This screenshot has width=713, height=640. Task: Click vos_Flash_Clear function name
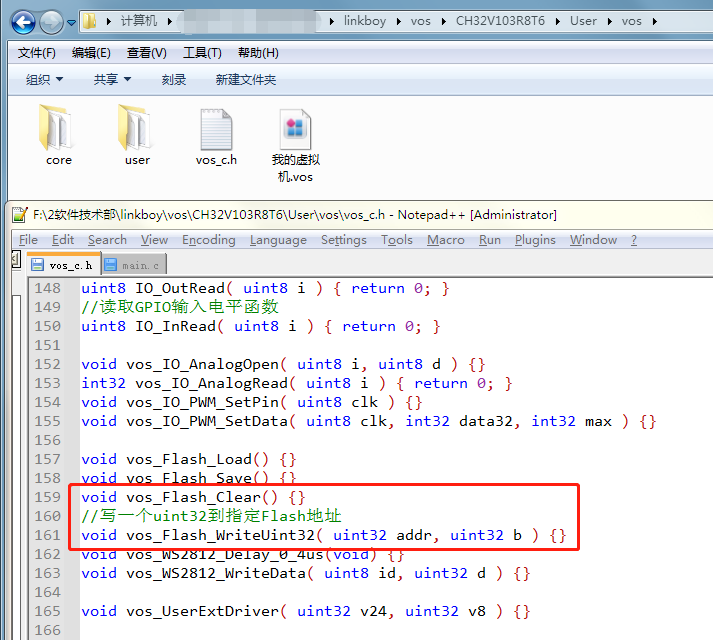pyautogui.click(x=194, y=497)
